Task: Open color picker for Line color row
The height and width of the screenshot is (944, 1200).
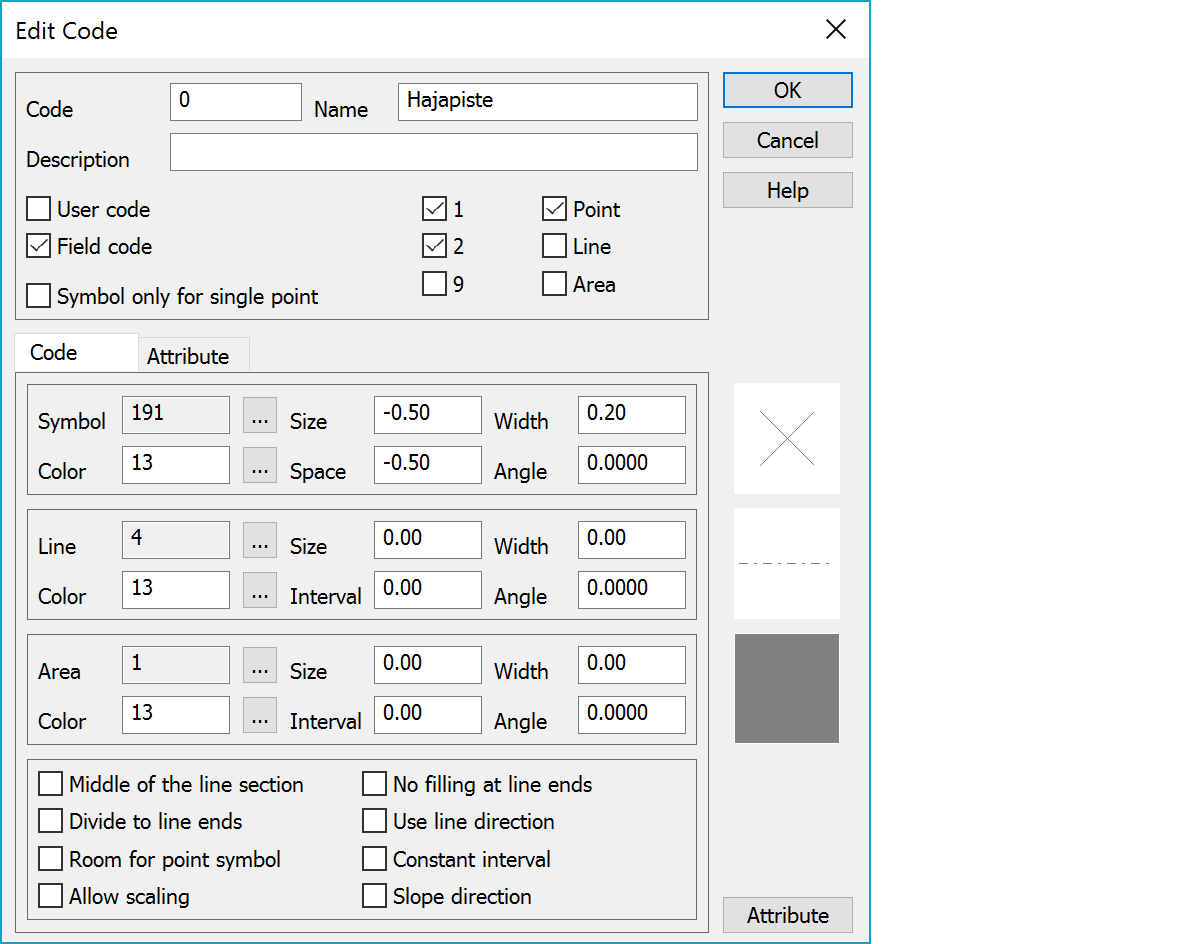Action: point(260,590)
